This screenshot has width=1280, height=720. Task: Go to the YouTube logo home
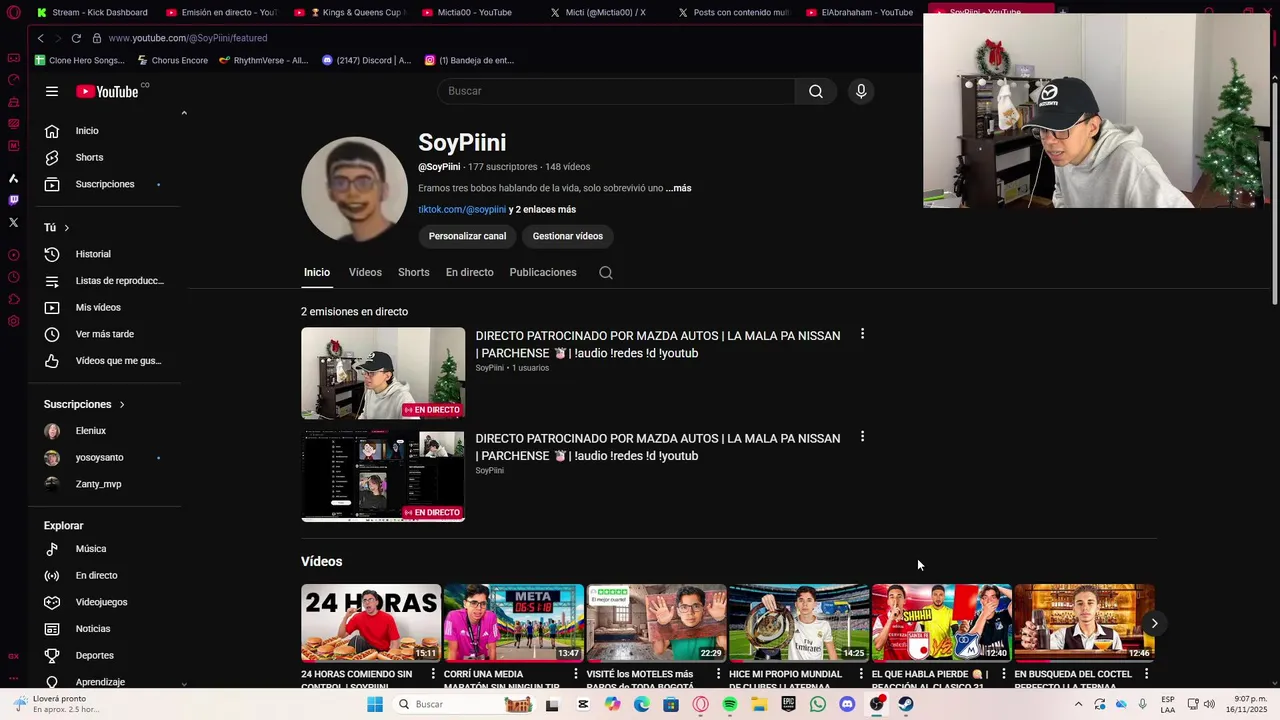[x=107, y=91]
